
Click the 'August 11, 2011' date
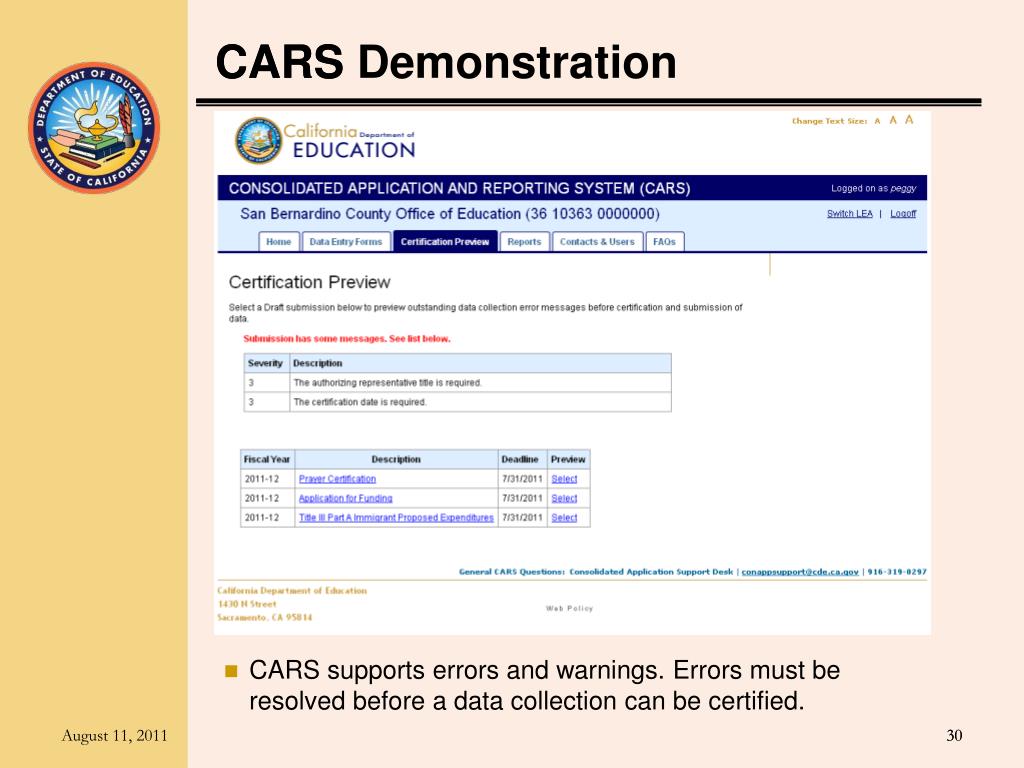[x=114, y=736]
